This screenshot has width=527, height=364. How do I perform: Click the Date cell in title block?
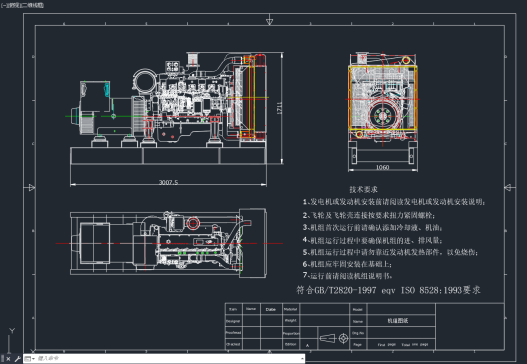[x=271, y=309]
